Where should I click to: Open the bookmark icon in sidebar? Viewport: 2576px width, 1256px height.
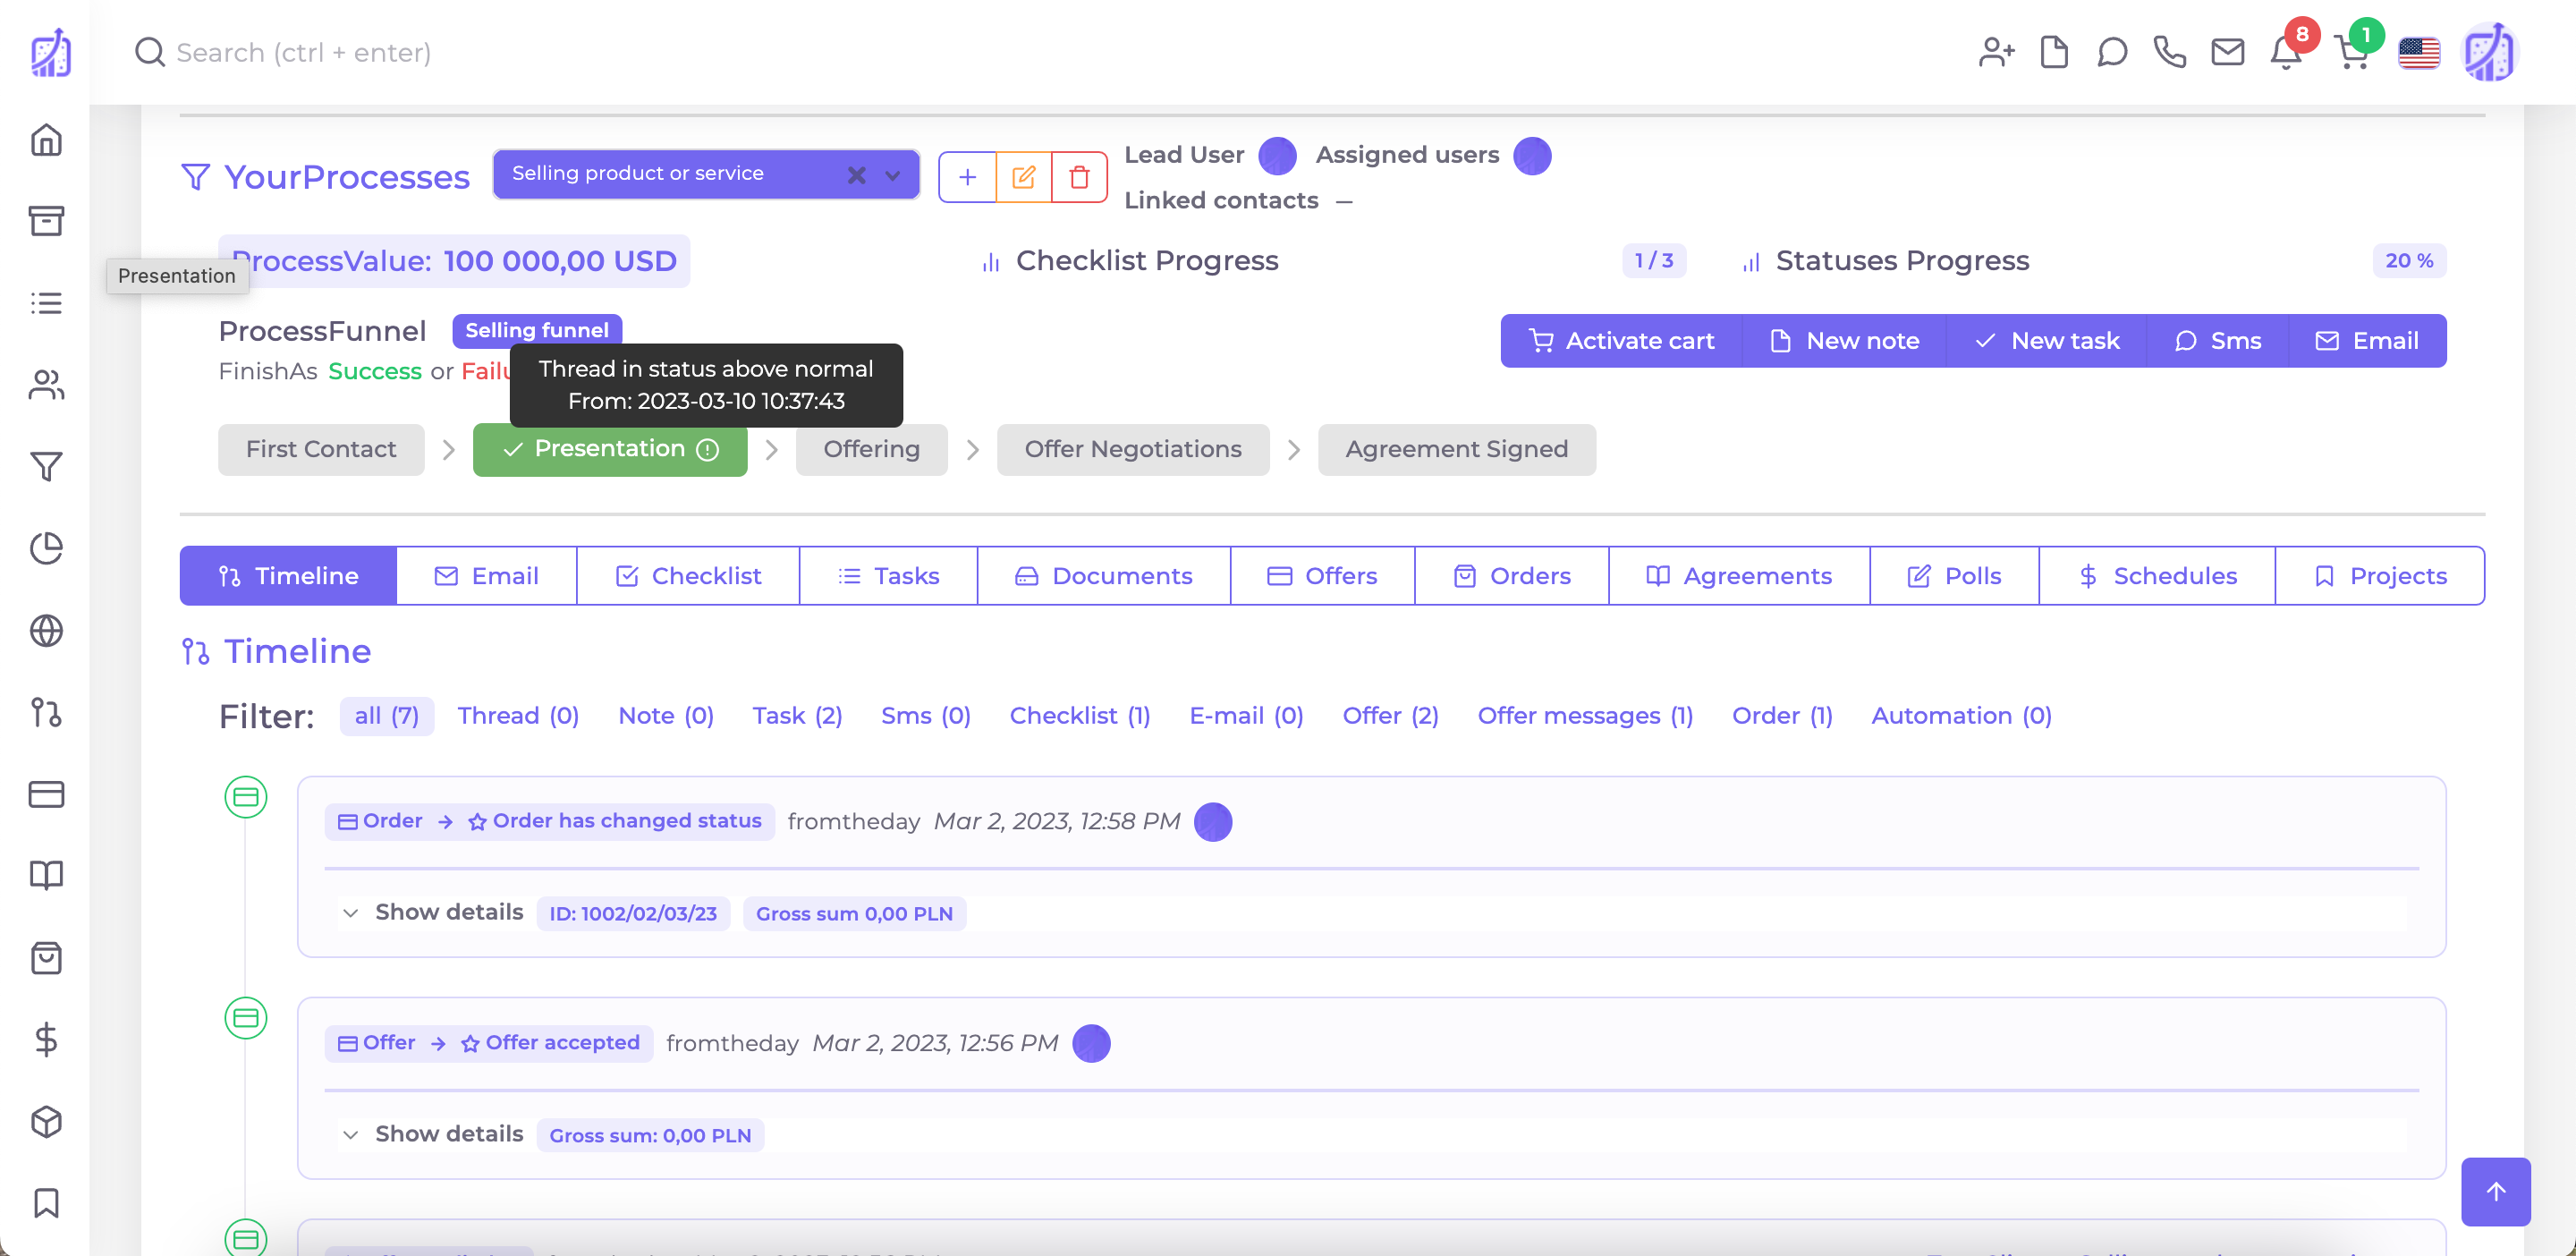pos(46,1203)
